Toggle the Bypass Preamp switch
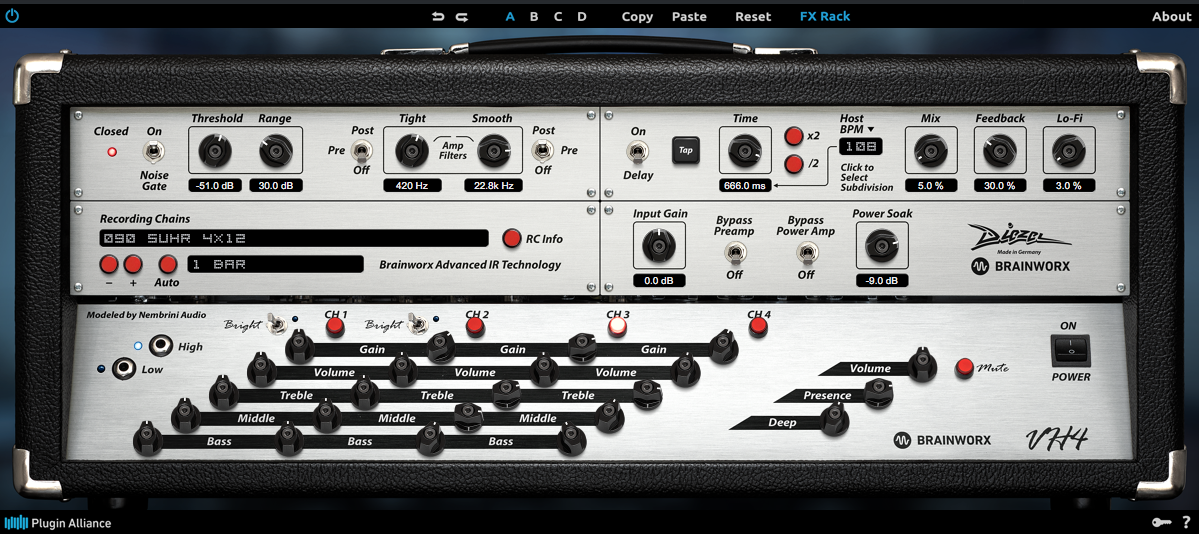 (x=734, y=251)
